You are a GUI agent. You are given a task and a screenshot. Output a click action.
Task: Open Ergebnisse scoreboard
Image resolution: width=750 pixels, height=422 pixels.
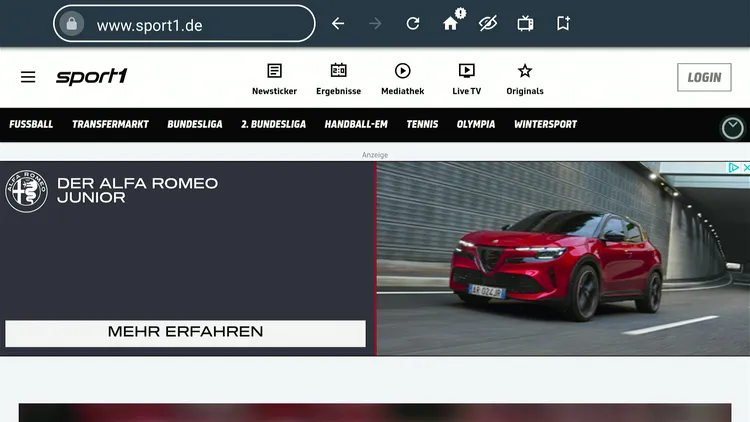pyautogui.click(x=338, y=79)
